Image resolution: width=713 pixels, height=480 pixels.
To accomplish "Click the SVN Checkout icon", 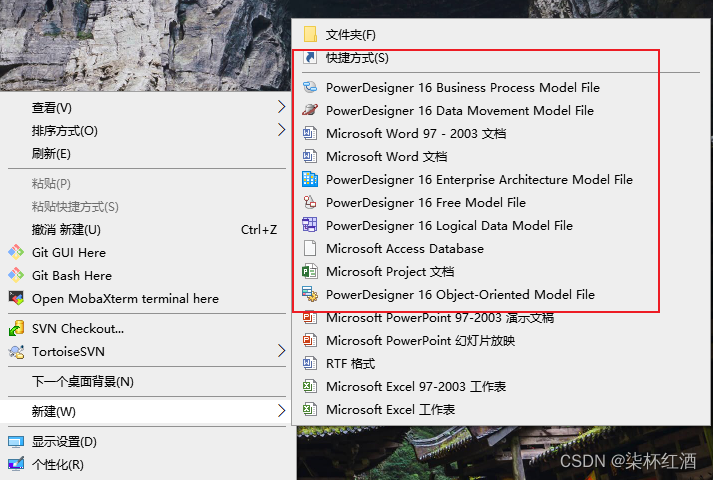I will (16, 328).
